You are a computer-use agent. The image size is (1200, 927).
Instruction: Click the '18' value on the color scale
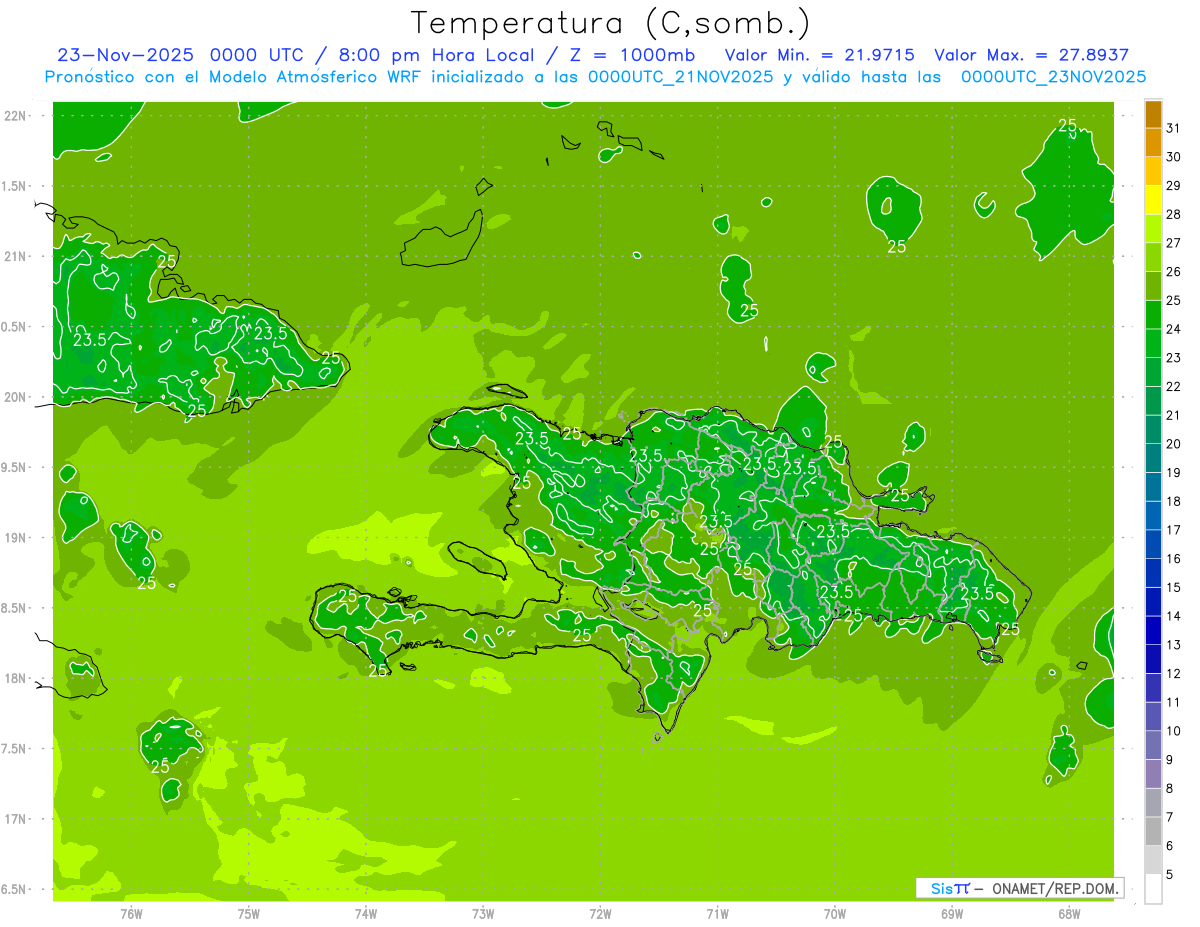pyautogui.click(x=1173, y=501)
